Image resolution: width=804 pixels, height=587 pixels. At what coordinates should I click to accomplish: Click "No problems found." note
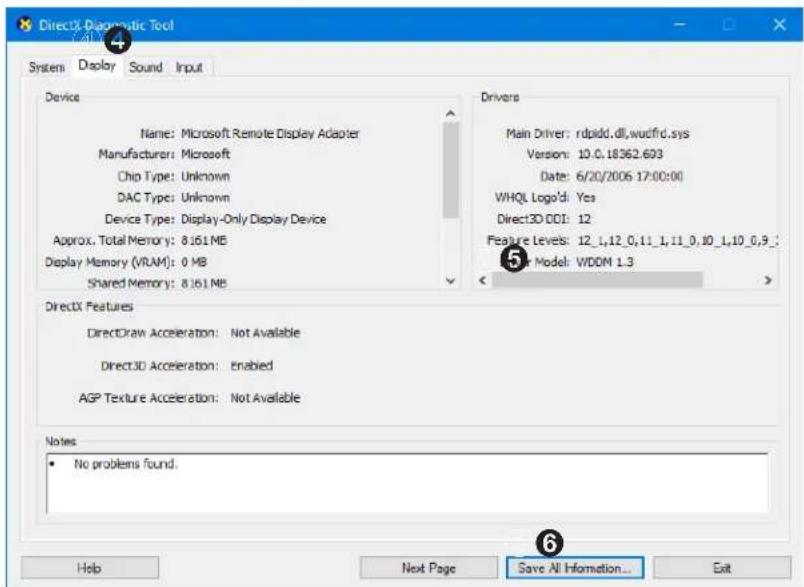tap(126, 464)
